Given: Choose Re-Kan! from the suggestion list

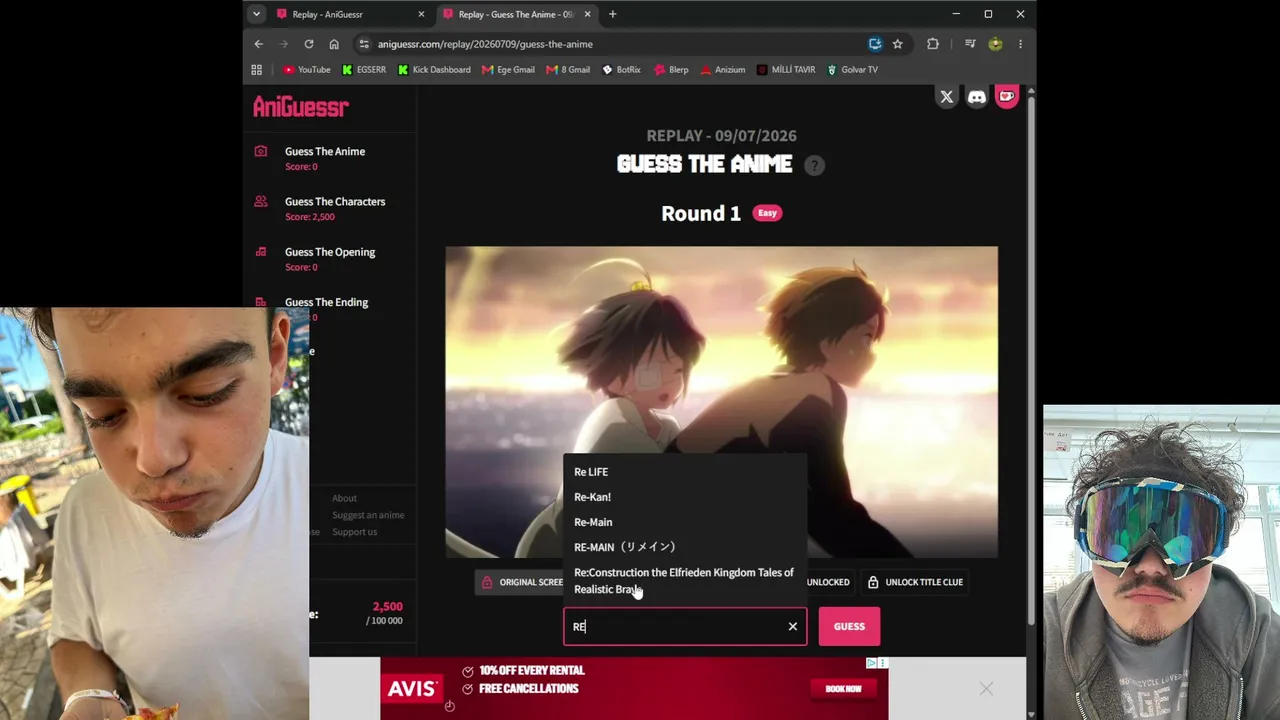Looking at the screenshot, I should coord(685,497).
